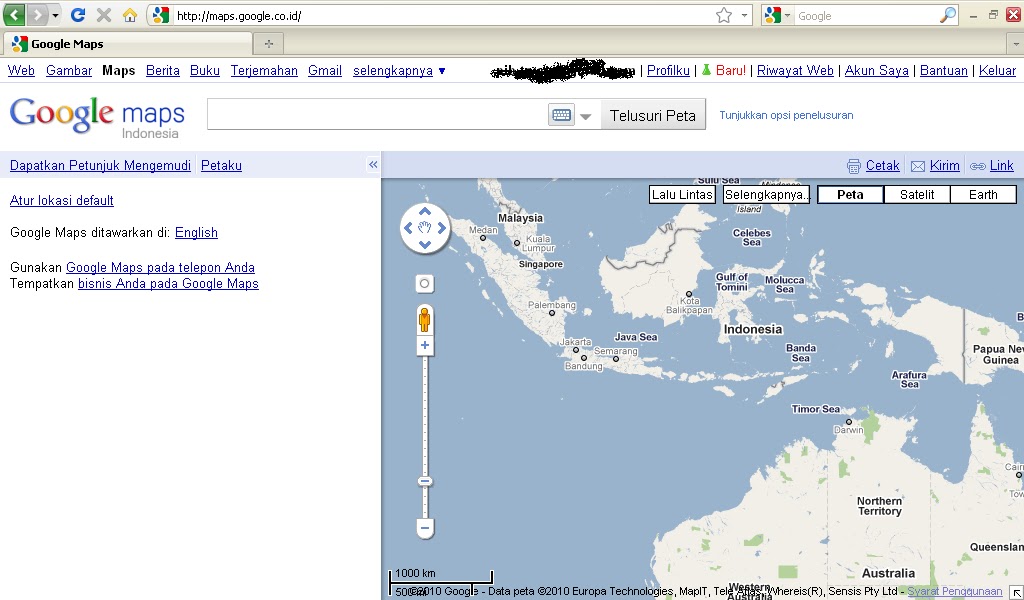Image resolution: width=1024 pixels, height=600 pixels.
Task: Click the green flask Baru! icon
Action: pos(706,70)
